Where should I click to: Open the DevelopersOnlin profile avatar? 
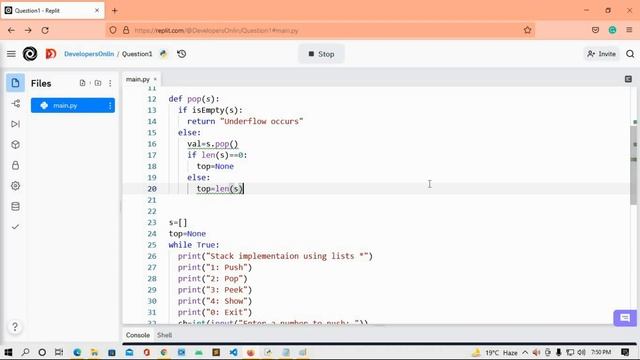51,54
